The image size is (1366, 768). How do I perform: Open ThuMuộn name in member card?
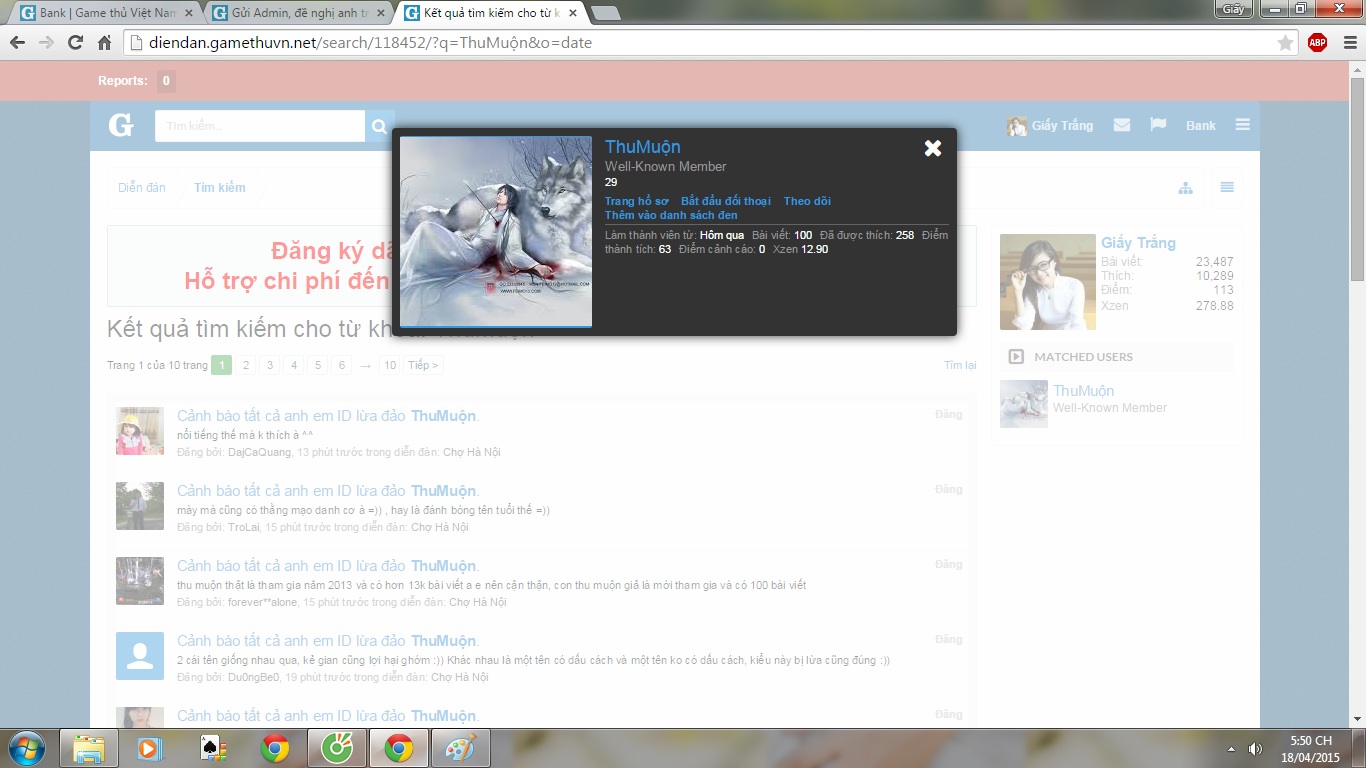pos(642,147)
